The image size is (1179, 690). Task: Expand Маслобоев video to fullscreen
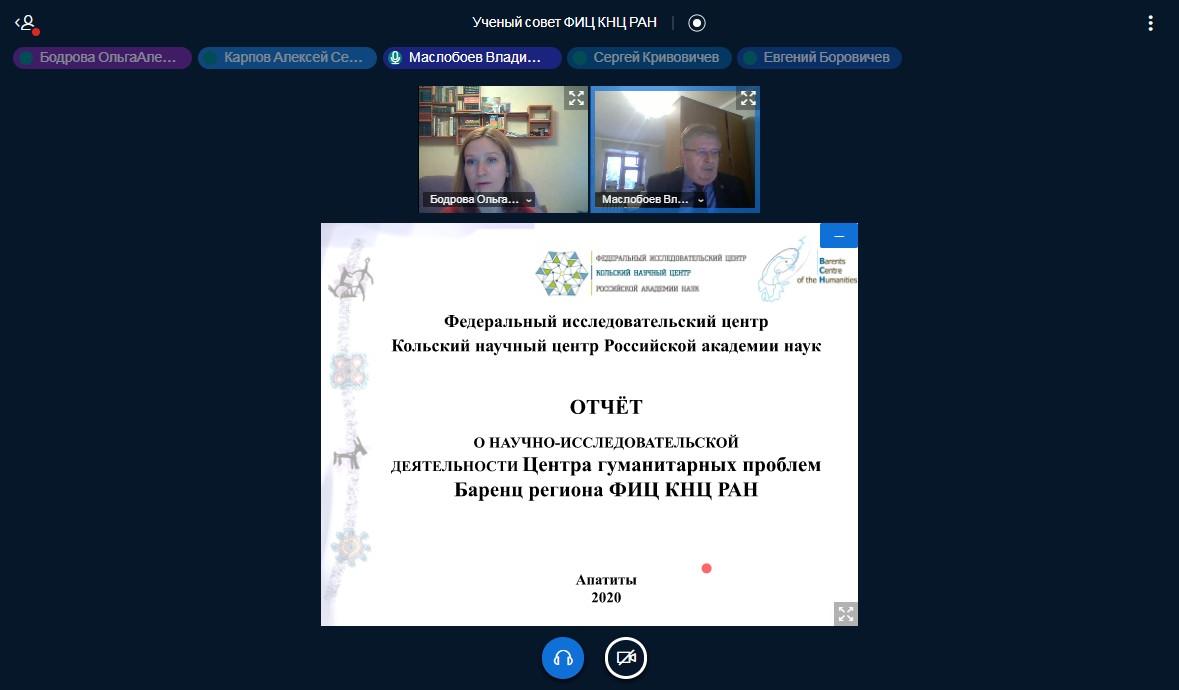748,98
